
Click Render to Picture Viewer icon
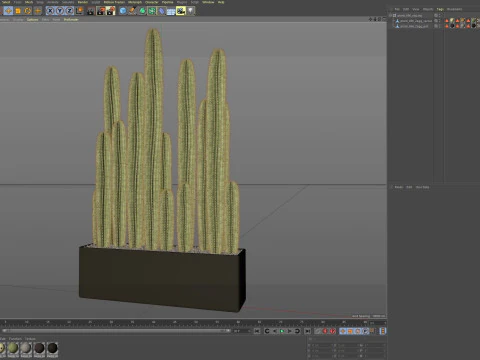coord(101,11)
